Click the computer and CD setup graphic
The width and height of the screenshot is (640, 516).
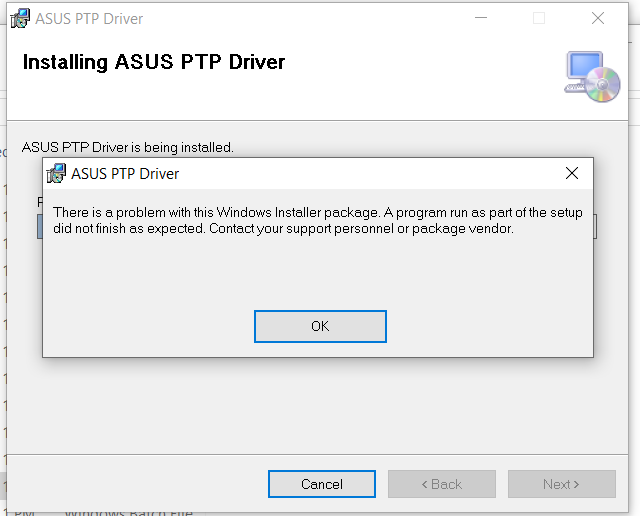point(592,77)
